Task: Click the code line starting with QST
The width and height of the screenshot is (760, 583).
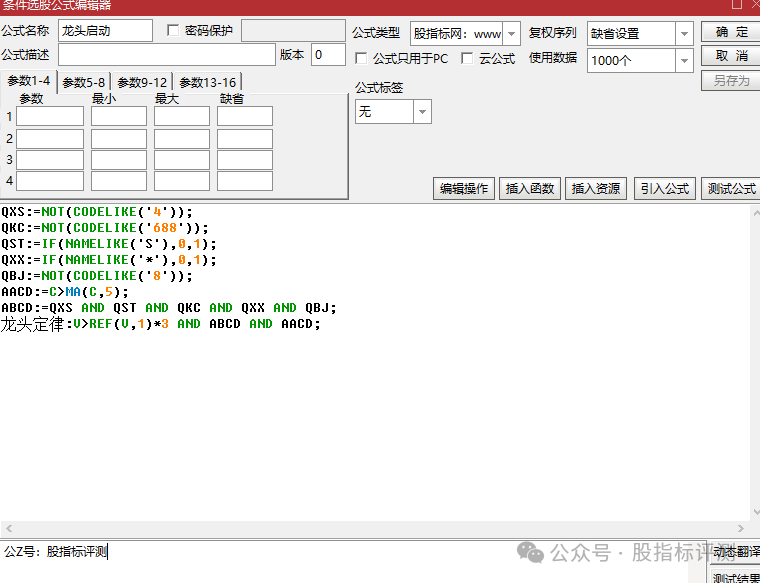Action: click(109, 244)
